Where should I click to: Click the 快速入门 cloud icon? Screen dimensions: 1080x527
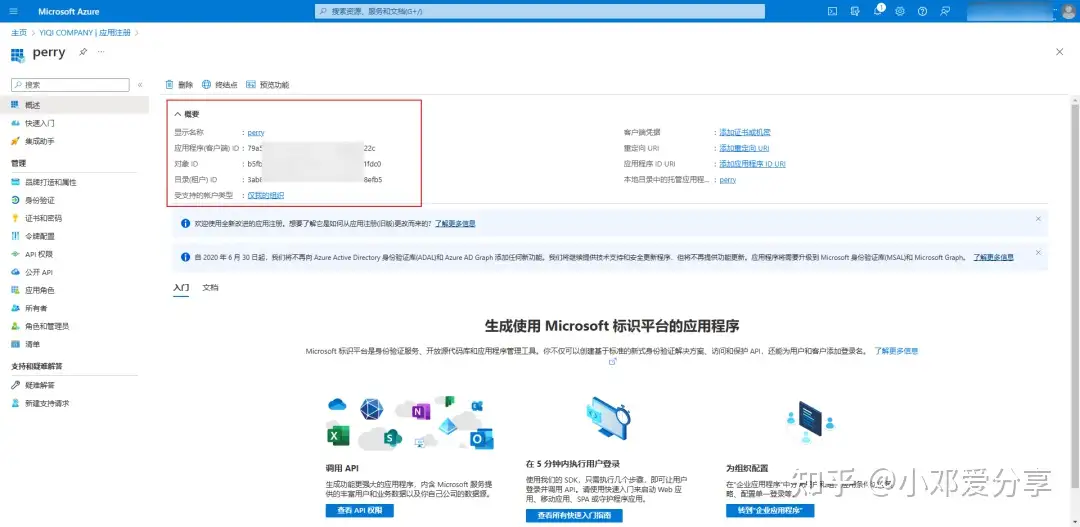click(x=15, y=123)
